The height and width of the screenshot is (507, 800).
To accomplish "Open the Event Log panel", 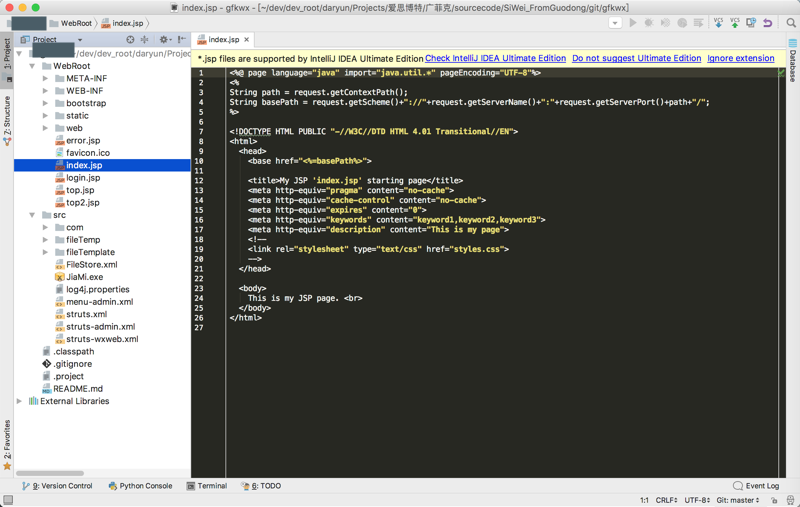I will tap(756, 486).
